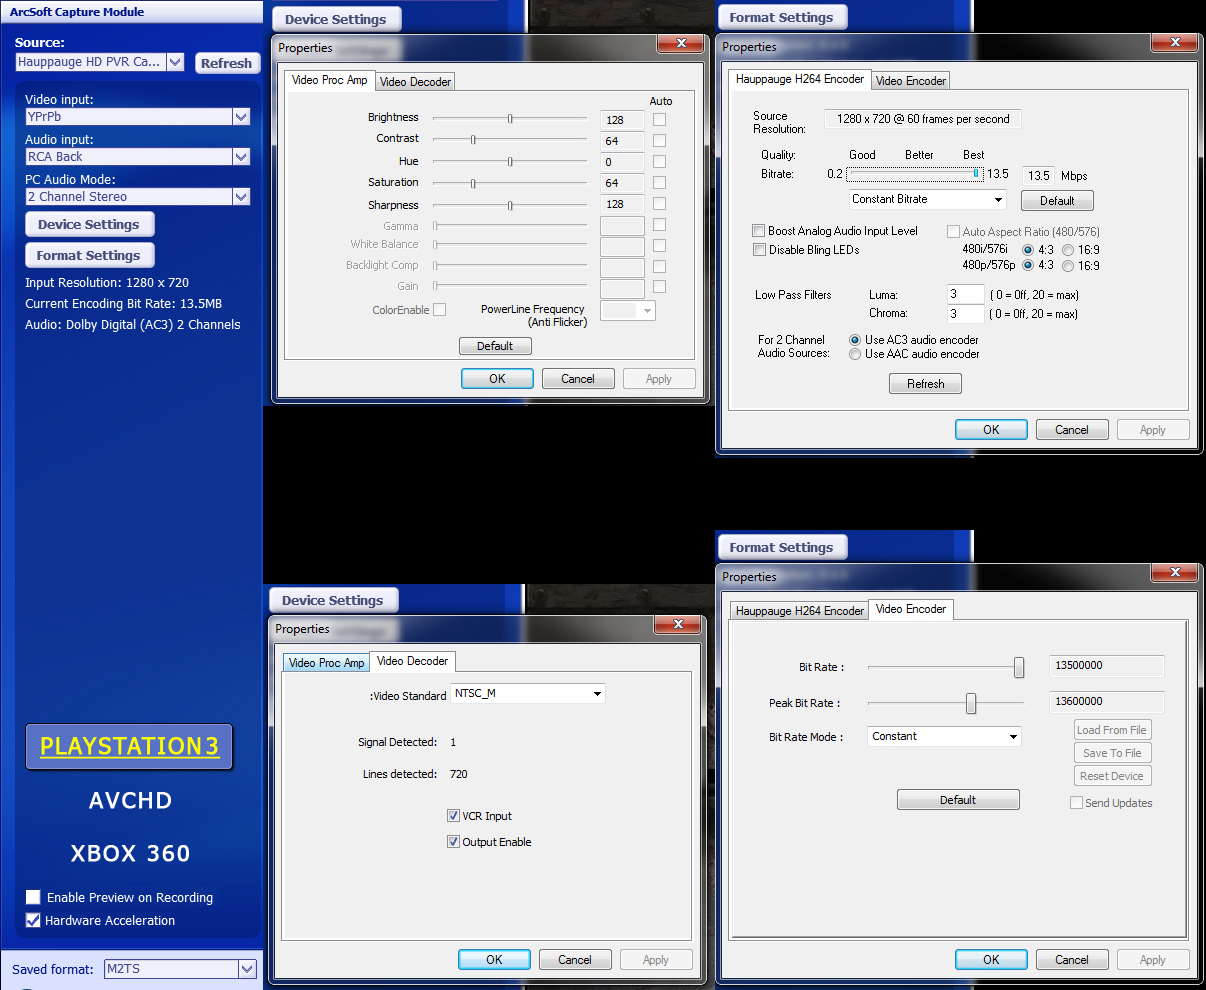
Task: Toggle Enable Preview on Recording checkbox
Action: click(x=33, y=898)
